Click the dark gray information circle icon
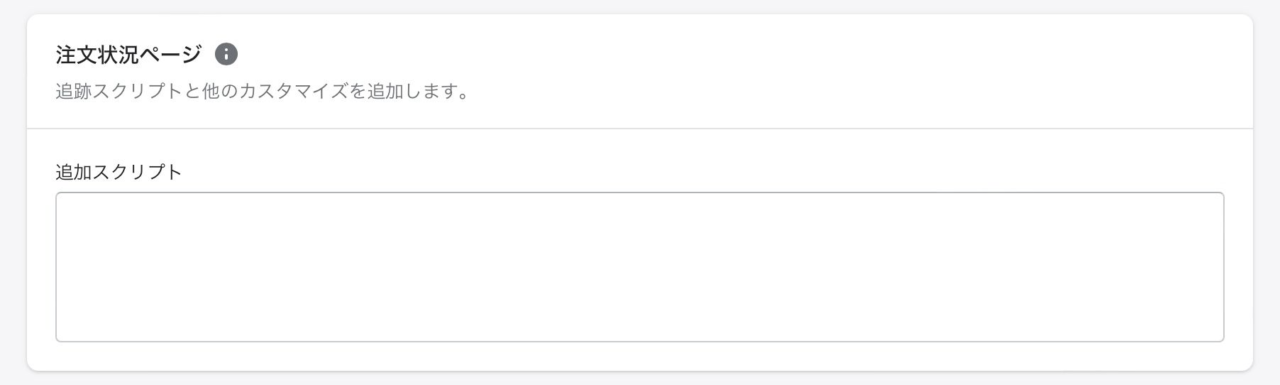Viewport: 1280px width, 385px height. click(227, 54)
